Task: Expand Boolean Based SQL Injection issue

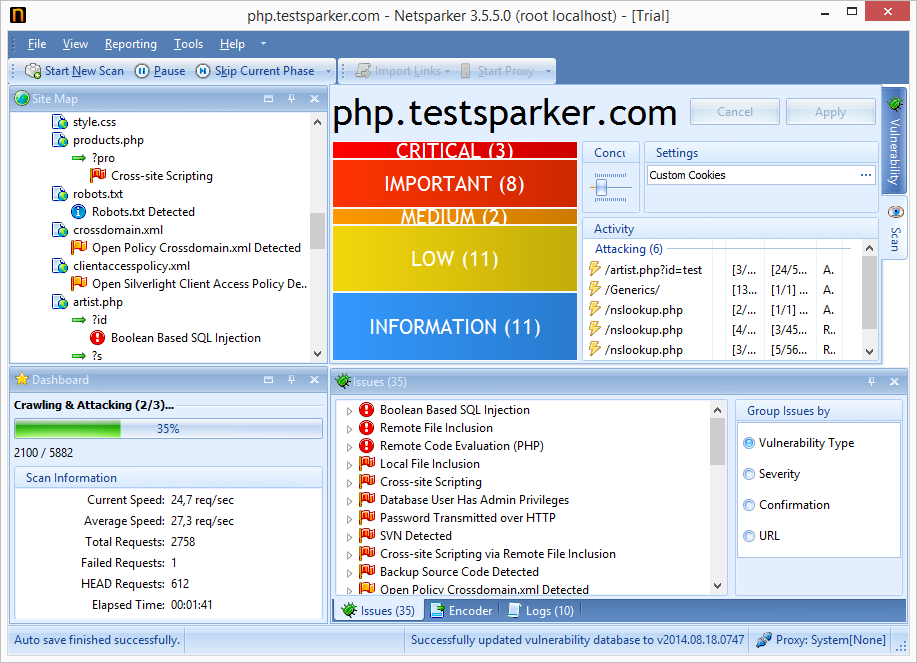Action: (x=349, y=411)
